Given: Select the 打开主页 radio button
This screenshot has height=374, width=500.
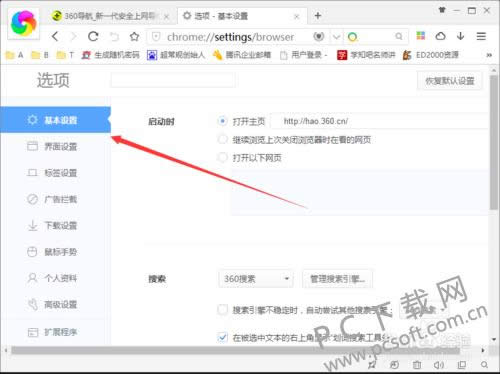Looking at the screenshot, I should (x=222, y=121).
